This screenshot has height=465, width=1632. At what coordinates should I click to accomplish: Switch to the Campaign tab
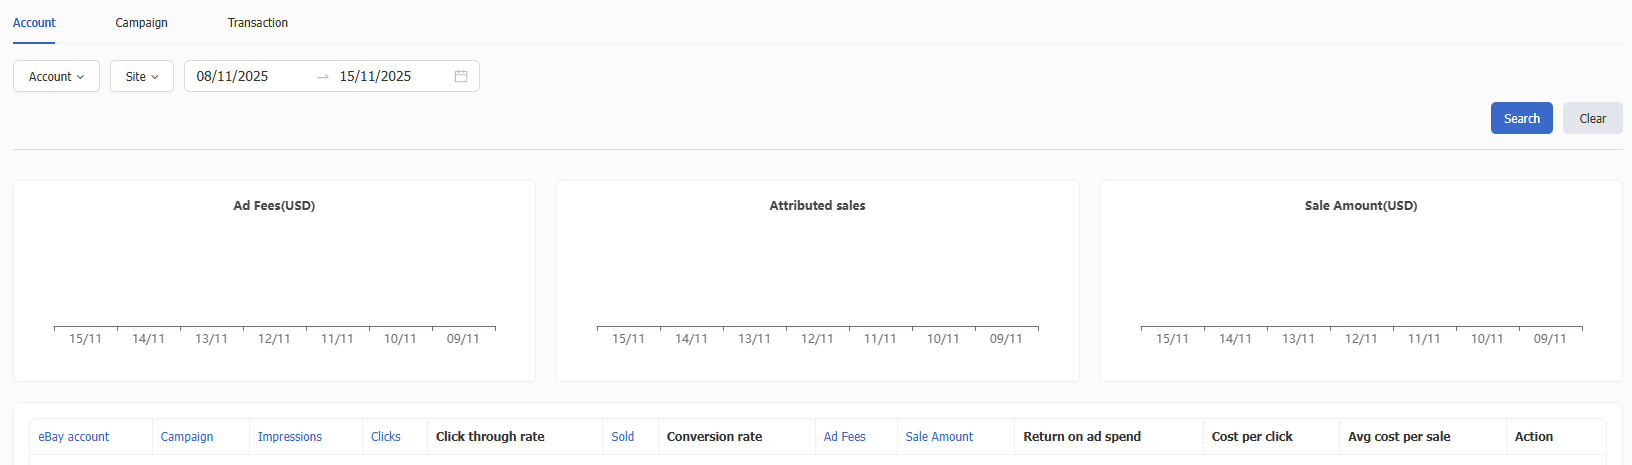coord(141,22)
